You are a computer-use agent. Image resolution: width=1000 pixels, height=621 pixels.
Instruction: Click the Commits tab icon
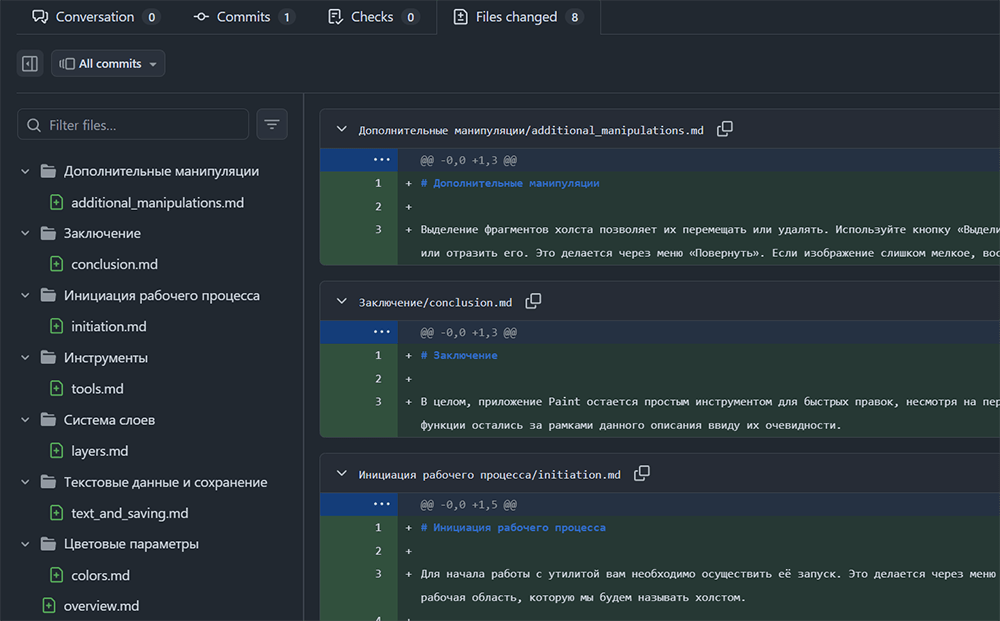[x=201, y=17]
